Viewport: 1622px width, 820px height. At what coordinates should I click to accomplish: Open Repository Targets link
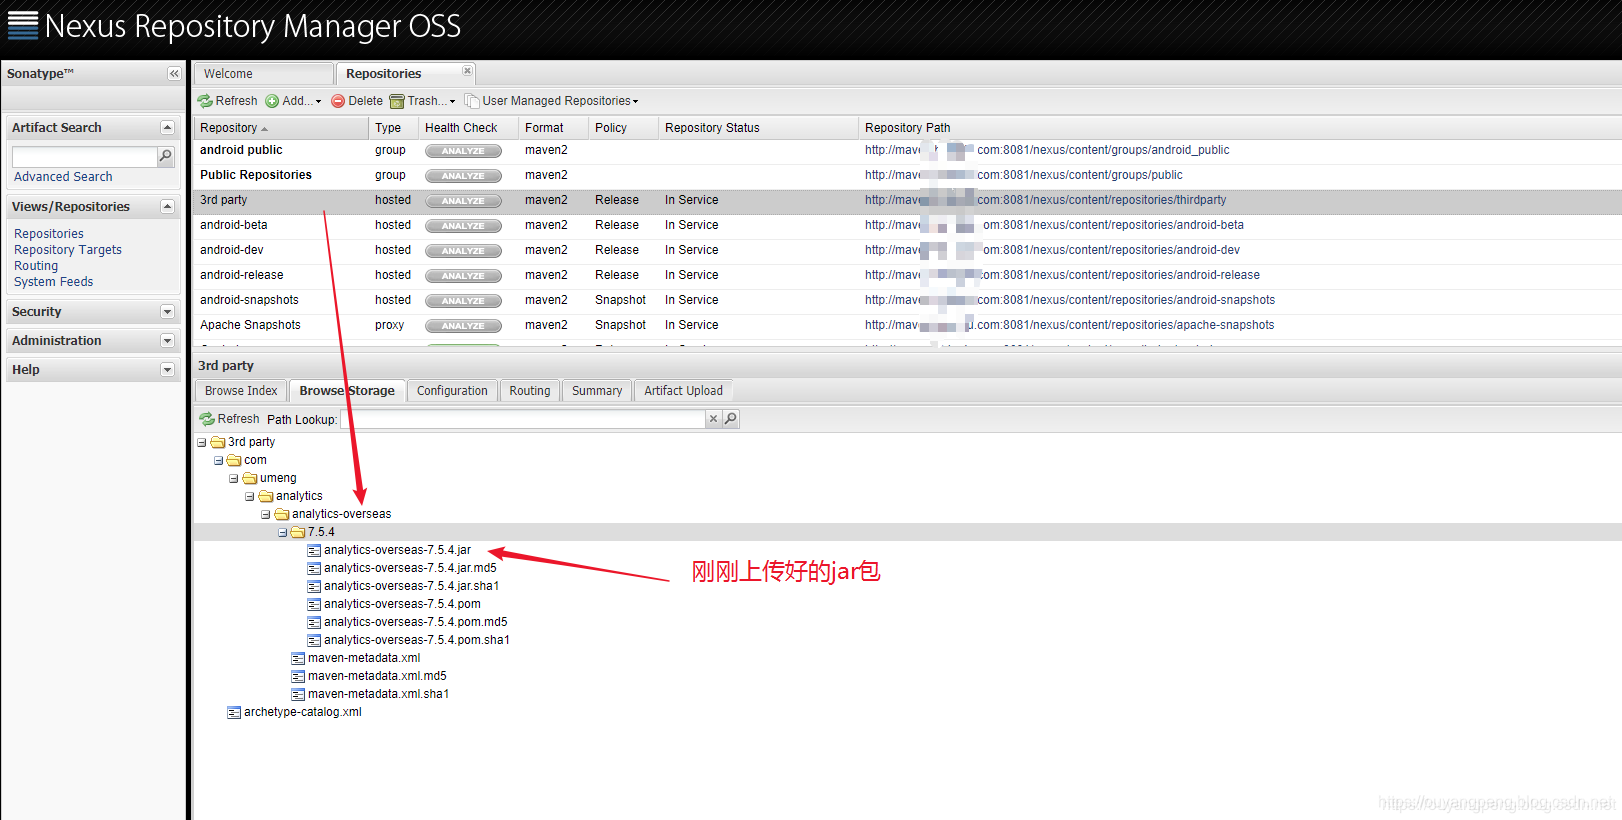[68, 250]
